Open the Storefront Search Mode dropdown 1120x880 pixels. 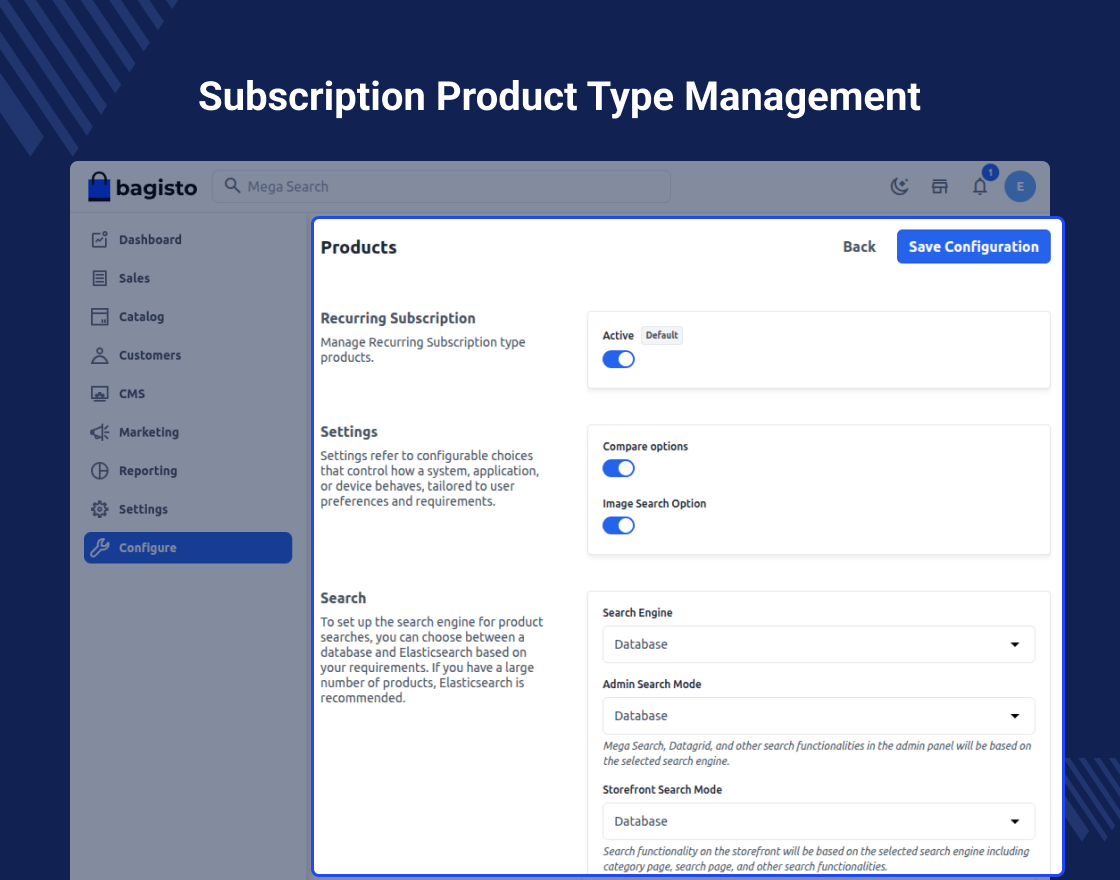[818, 821]
